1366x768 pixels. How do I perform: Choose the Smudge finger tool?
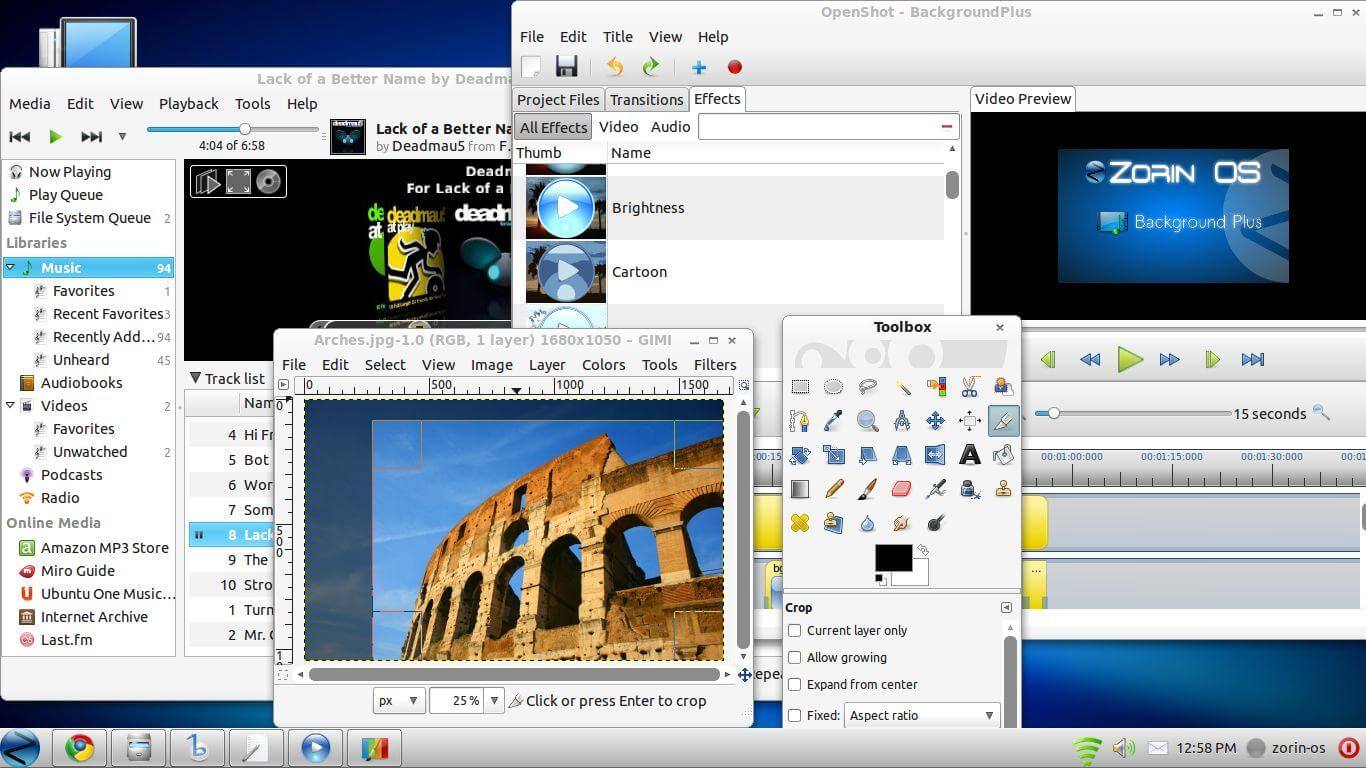click(x=902, y=523)
